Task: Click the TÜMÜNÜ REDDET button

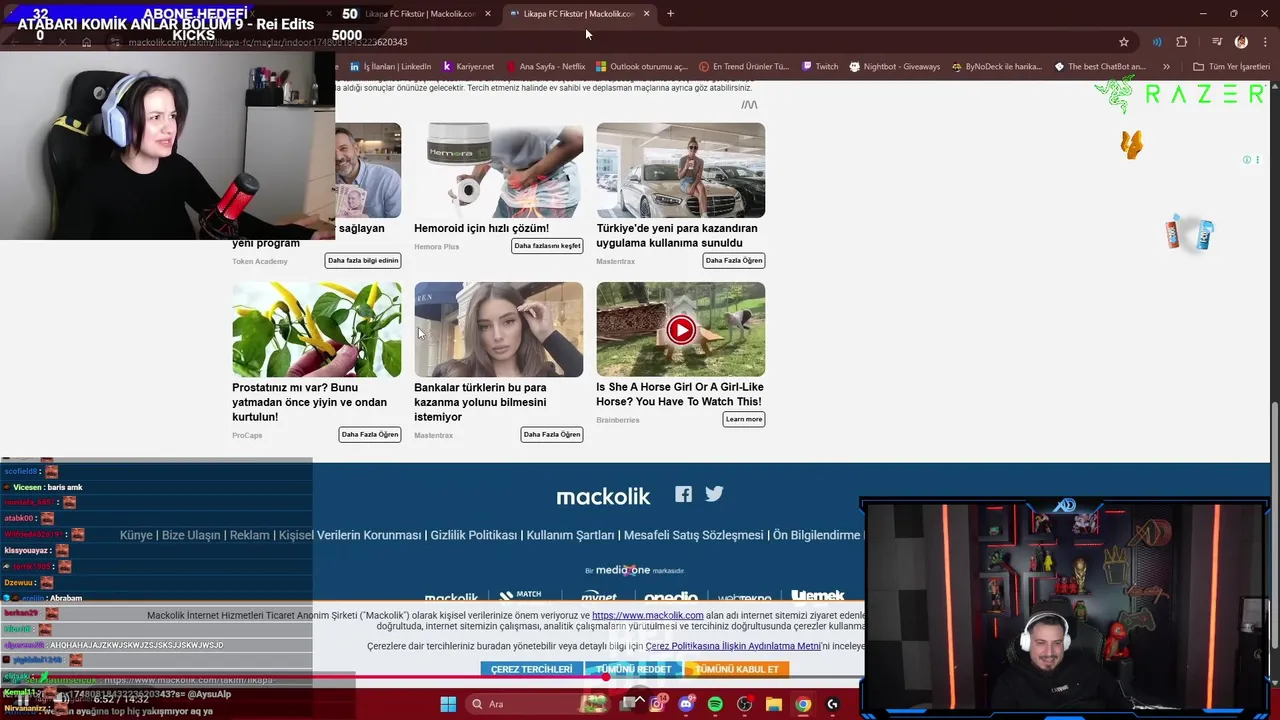Action: (x=633, y=669)
